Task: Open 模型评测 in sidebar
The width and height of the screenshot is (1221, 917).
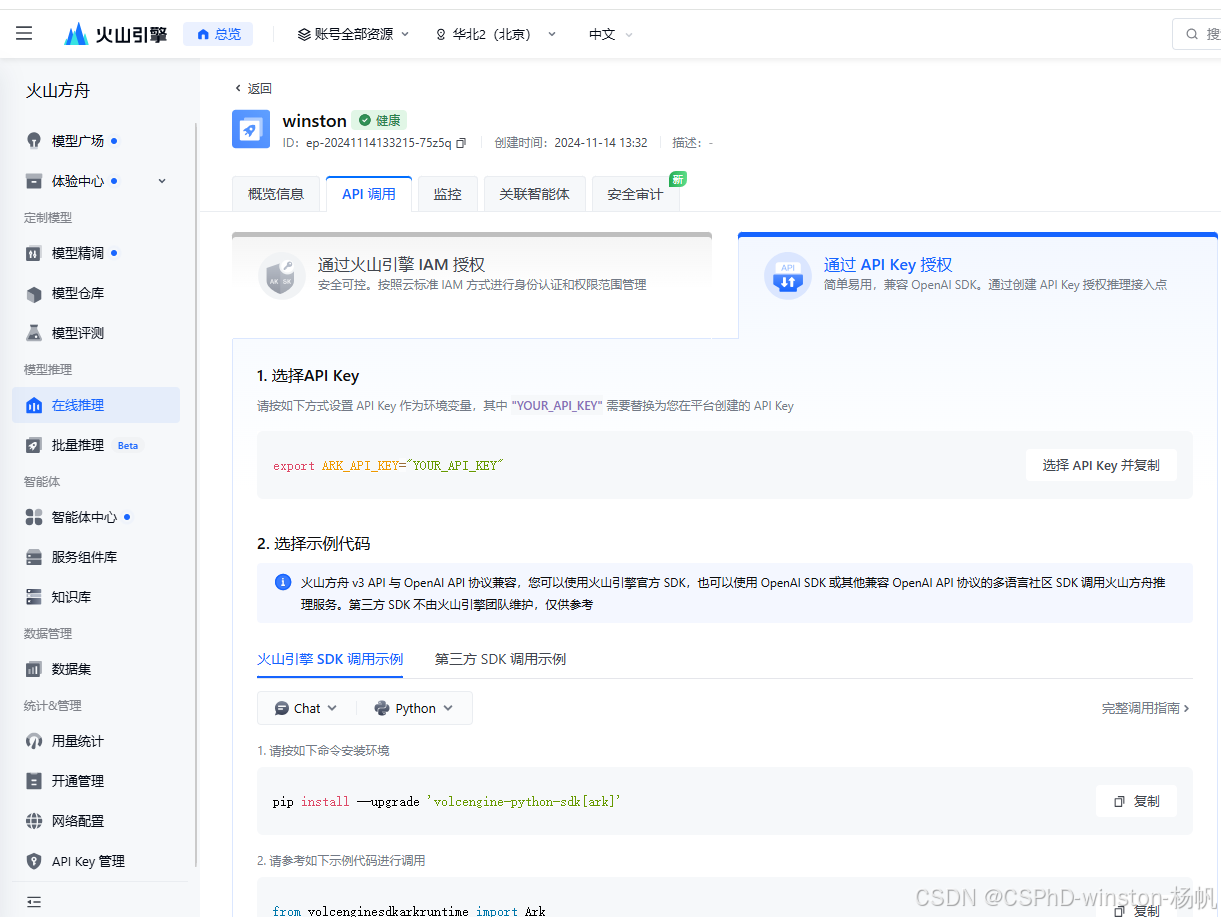Action: [96, 333]
